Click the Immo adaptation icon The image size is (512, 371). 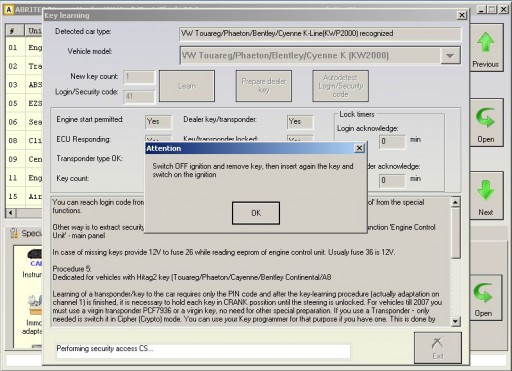[x=35, y=305]
